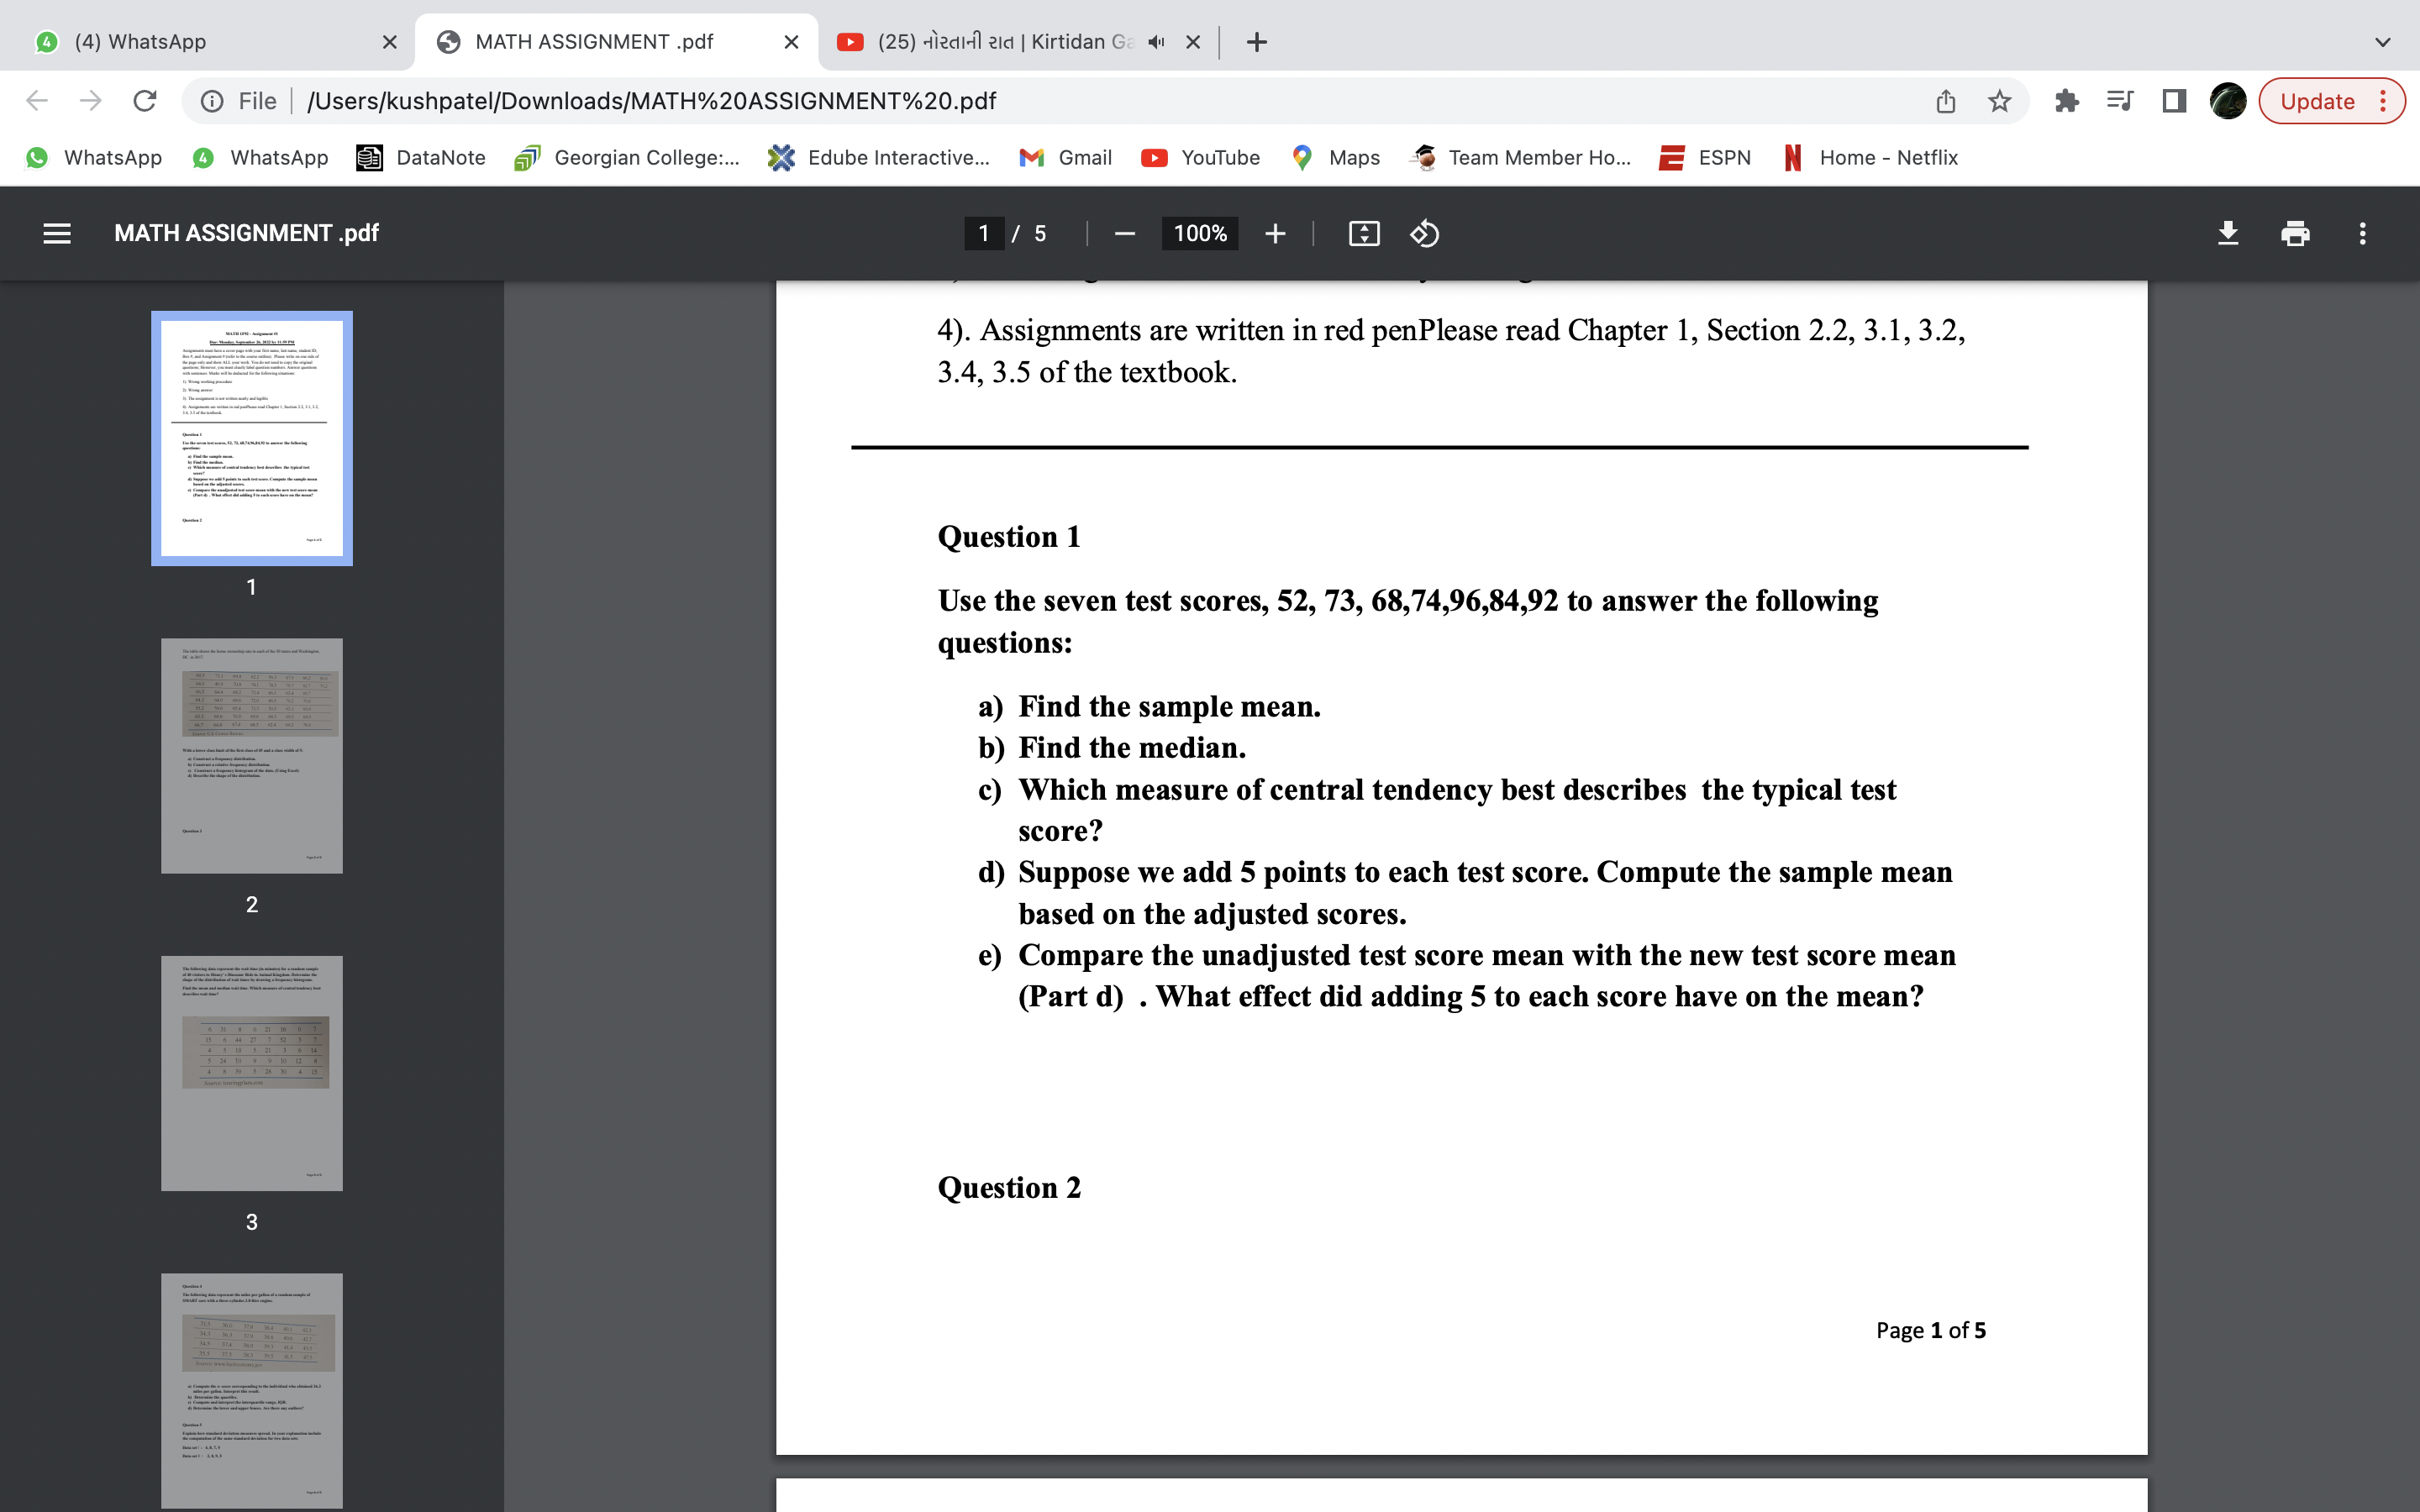Image resolution: width=2420 pixels, height=1512 pixels.
Task: Reload the current page
Action: coord(144,100)
